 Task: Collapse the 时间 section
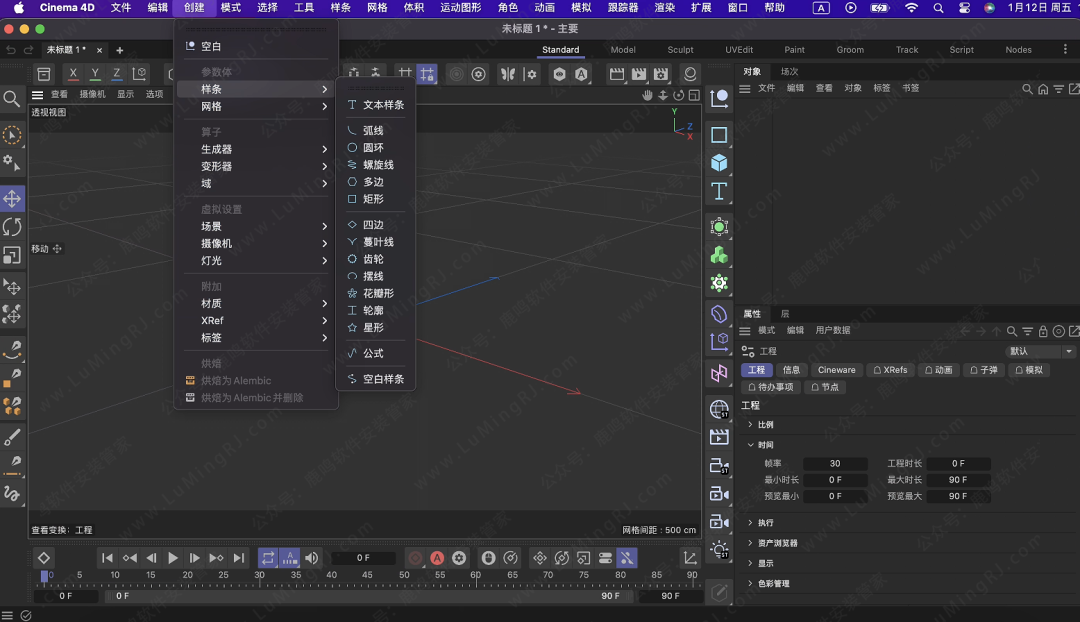[x=764, y=445]
